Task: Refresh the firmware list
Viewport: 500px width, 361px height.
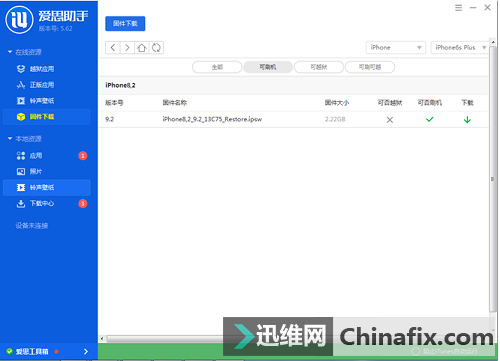Action: [156, 48]
